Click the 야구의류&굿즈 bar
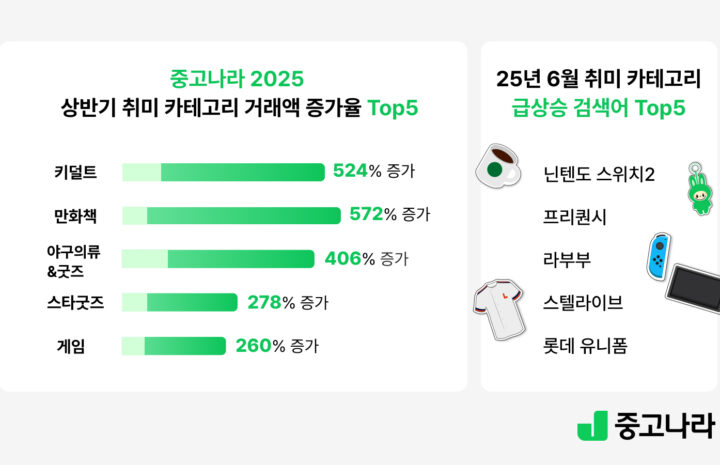Image resolution: width=720 pixels, height=465 pixels. (218, 259)
